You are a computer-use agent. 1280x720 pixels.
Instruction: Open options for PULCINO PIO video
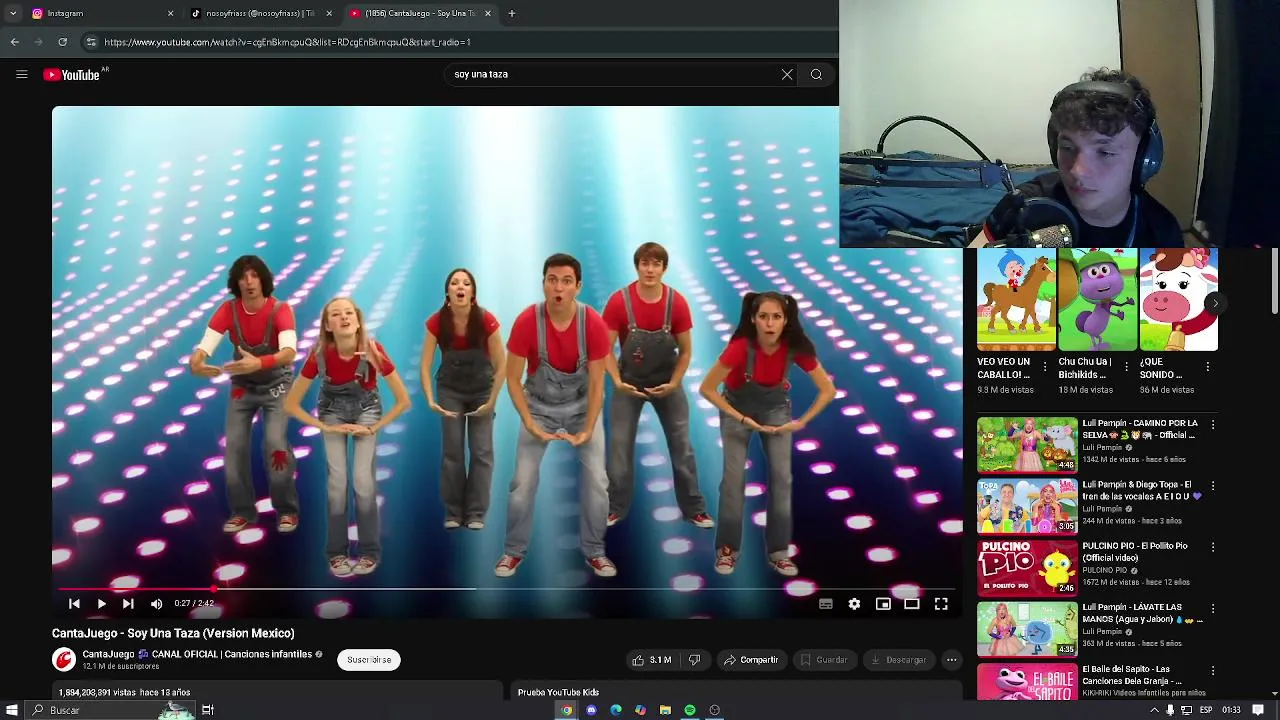(1213, 548)
